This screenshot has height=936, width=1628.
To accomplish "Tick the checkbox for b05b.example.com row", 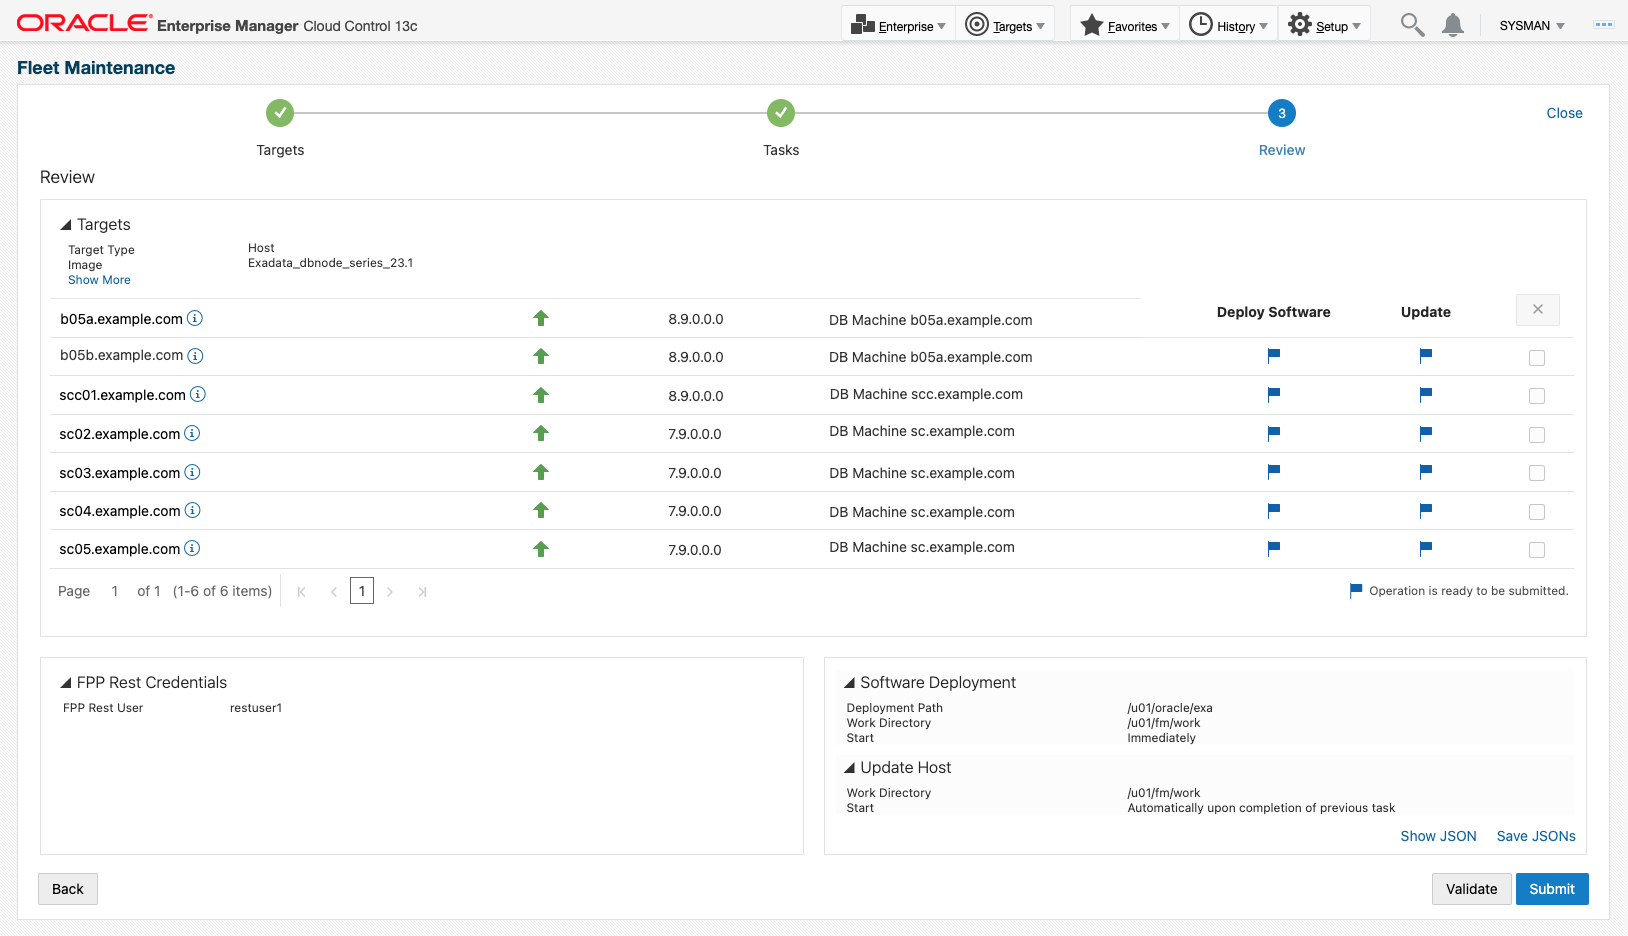I will click(1537, 358).
